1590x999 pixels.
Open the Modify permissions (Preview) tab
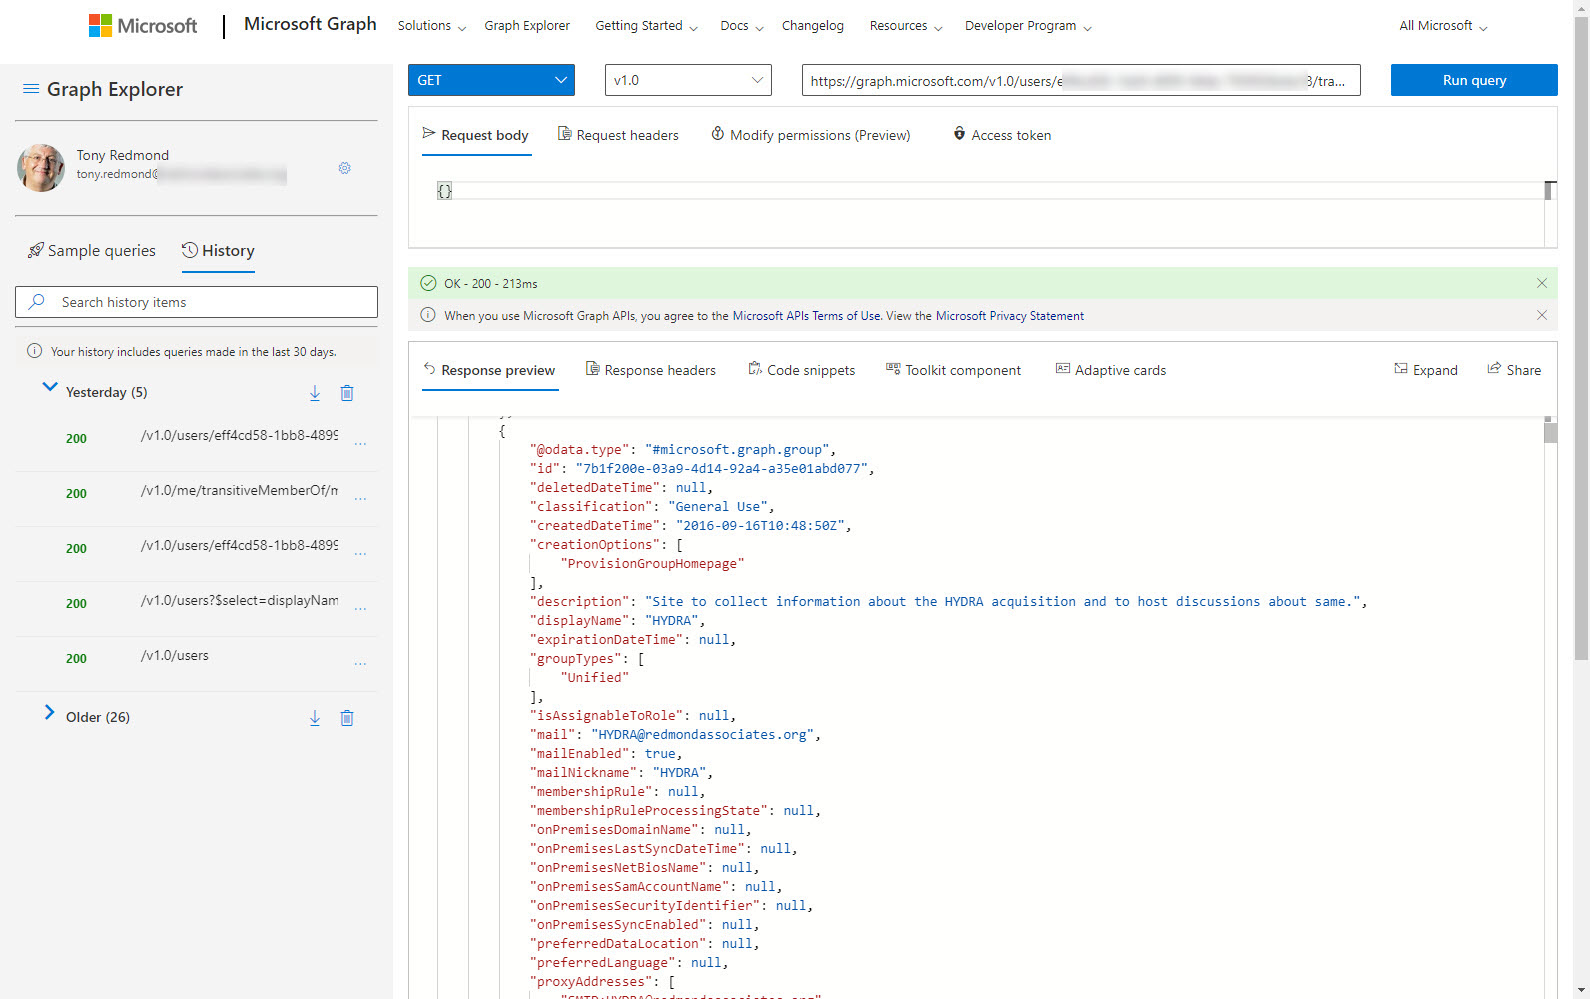[x=811, y=135]
